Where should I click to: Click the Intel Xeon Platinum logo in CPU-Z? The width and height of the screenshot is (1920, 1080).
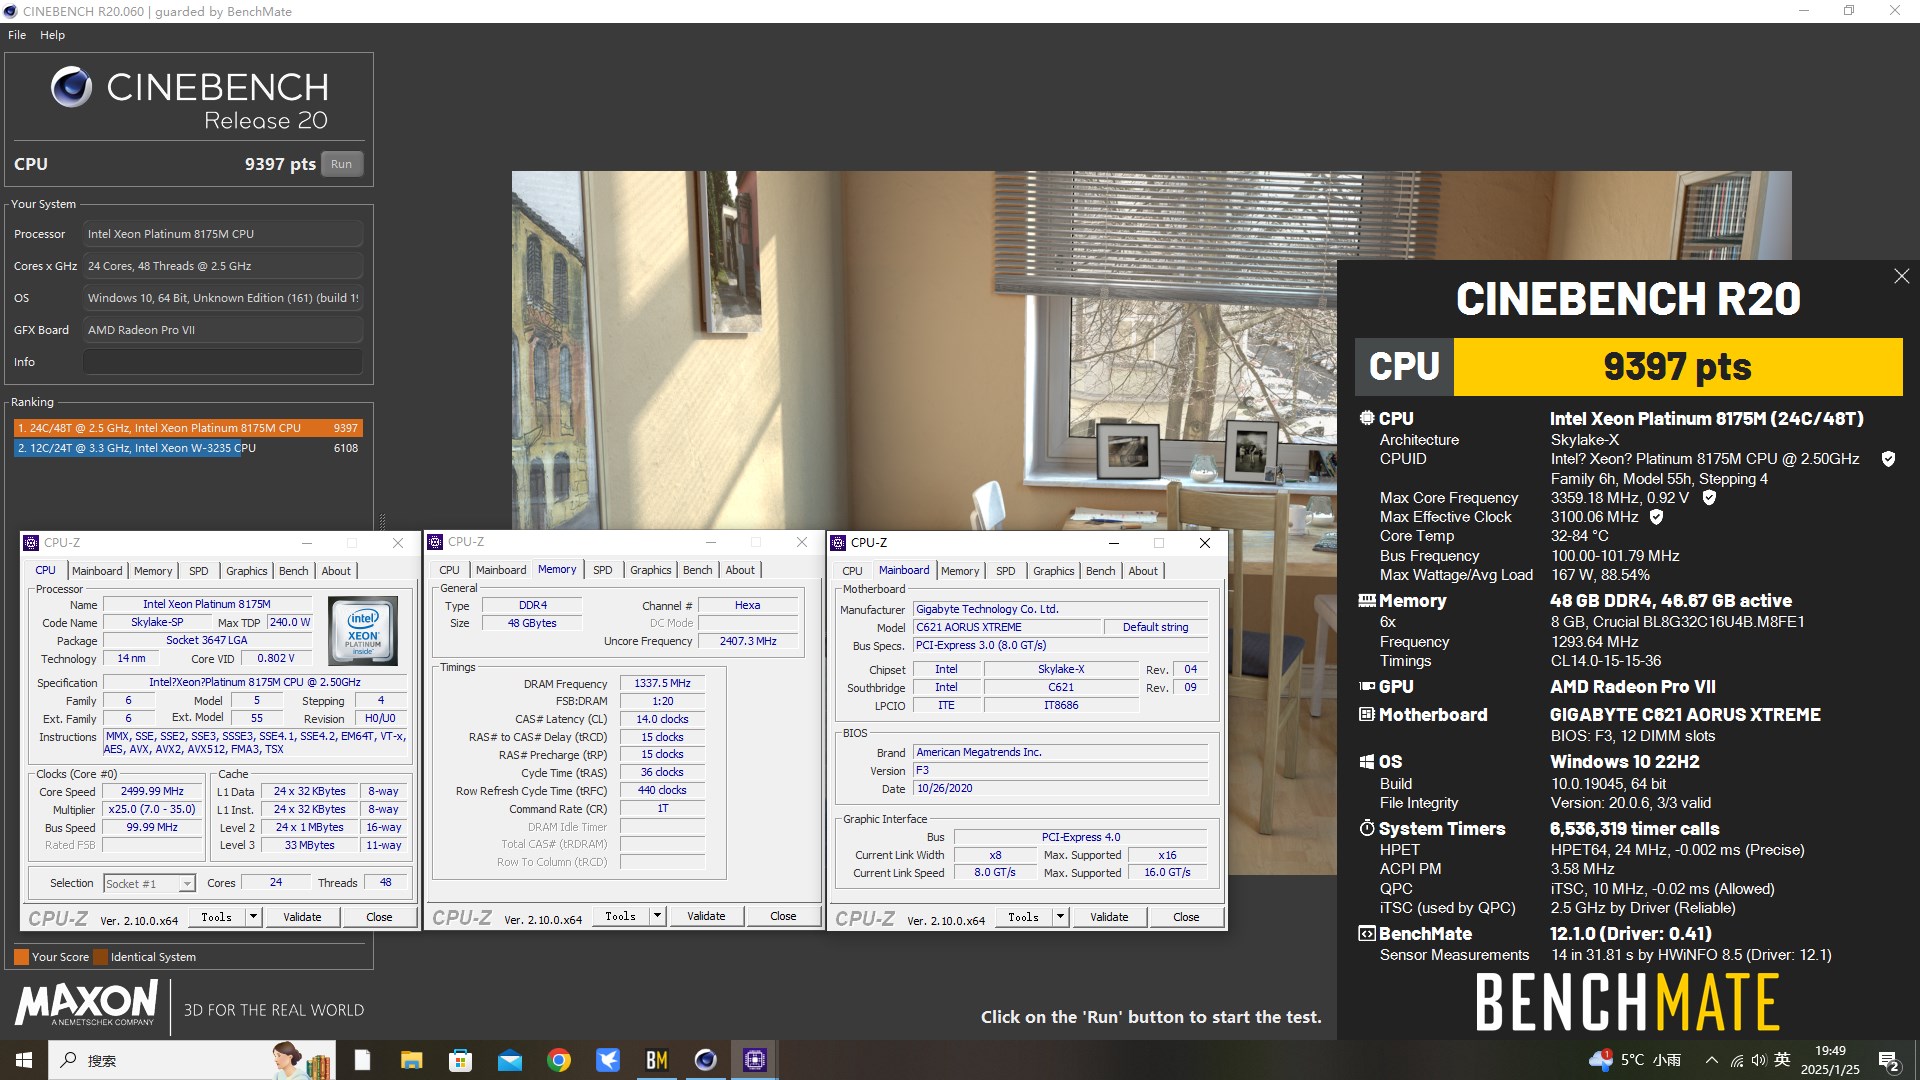[x=363, y=631]
